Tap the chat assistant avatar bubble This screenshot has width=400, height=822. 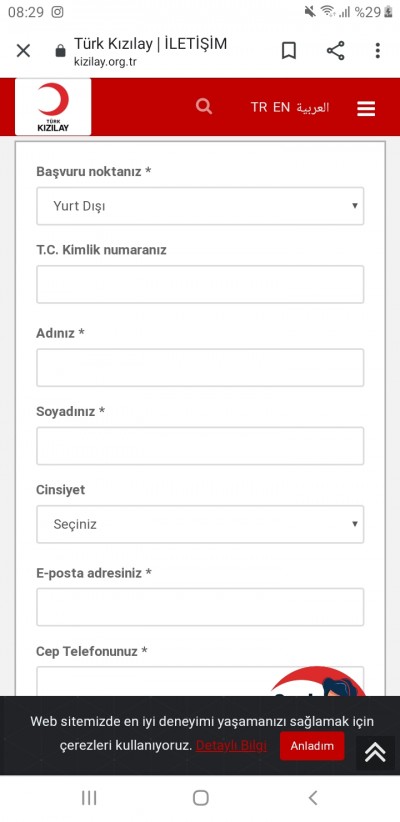(318, 682)
